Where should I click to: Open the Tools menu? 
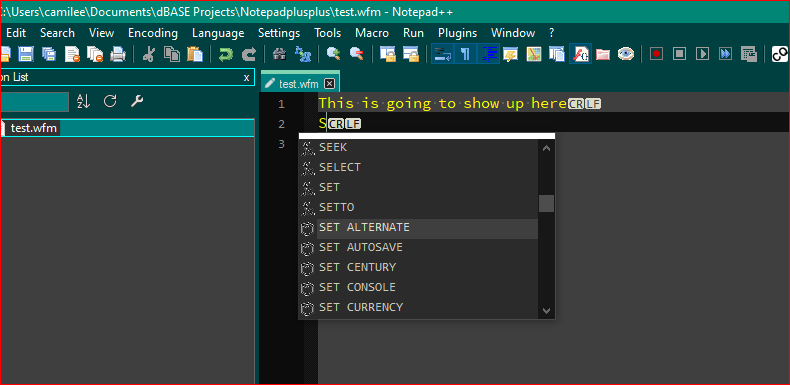327,33
